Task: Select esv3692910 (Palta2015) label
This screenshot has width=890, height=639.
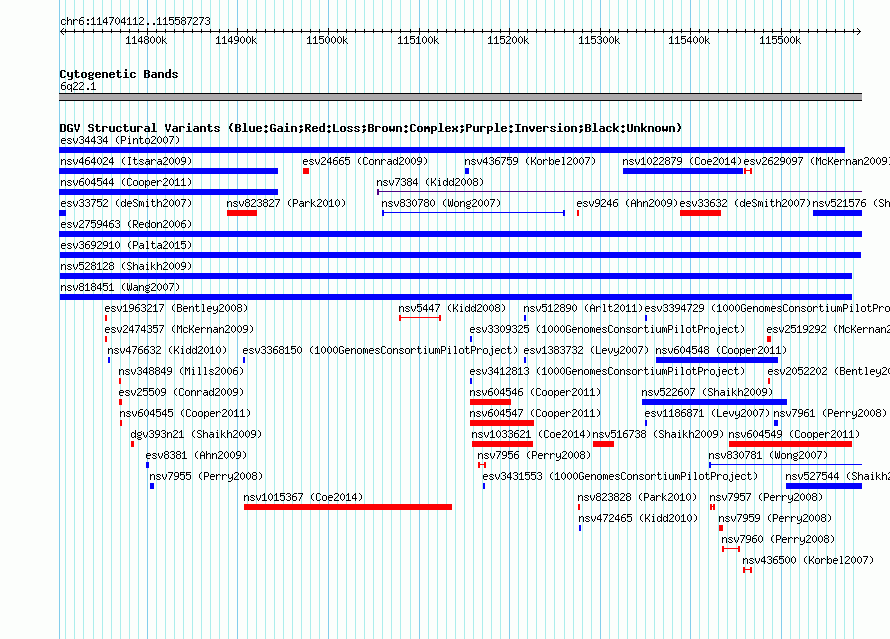Action: (126, 245)
